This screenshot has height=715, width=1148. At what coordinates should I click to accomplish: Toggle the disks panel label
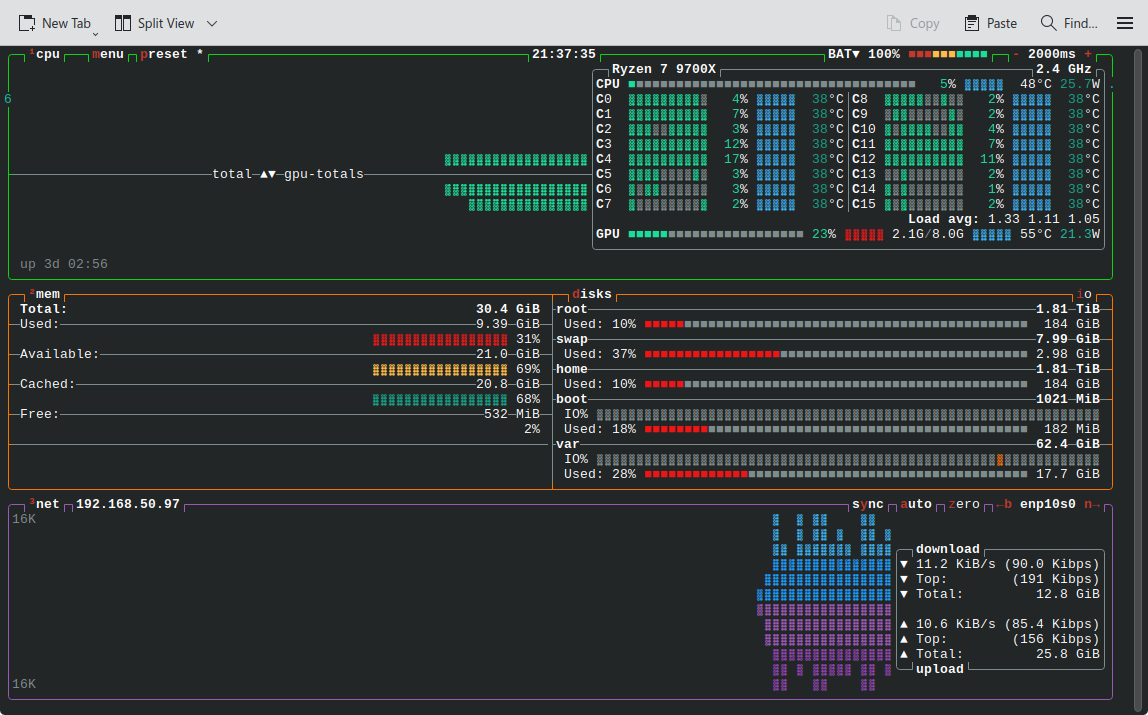coord(592,294)
